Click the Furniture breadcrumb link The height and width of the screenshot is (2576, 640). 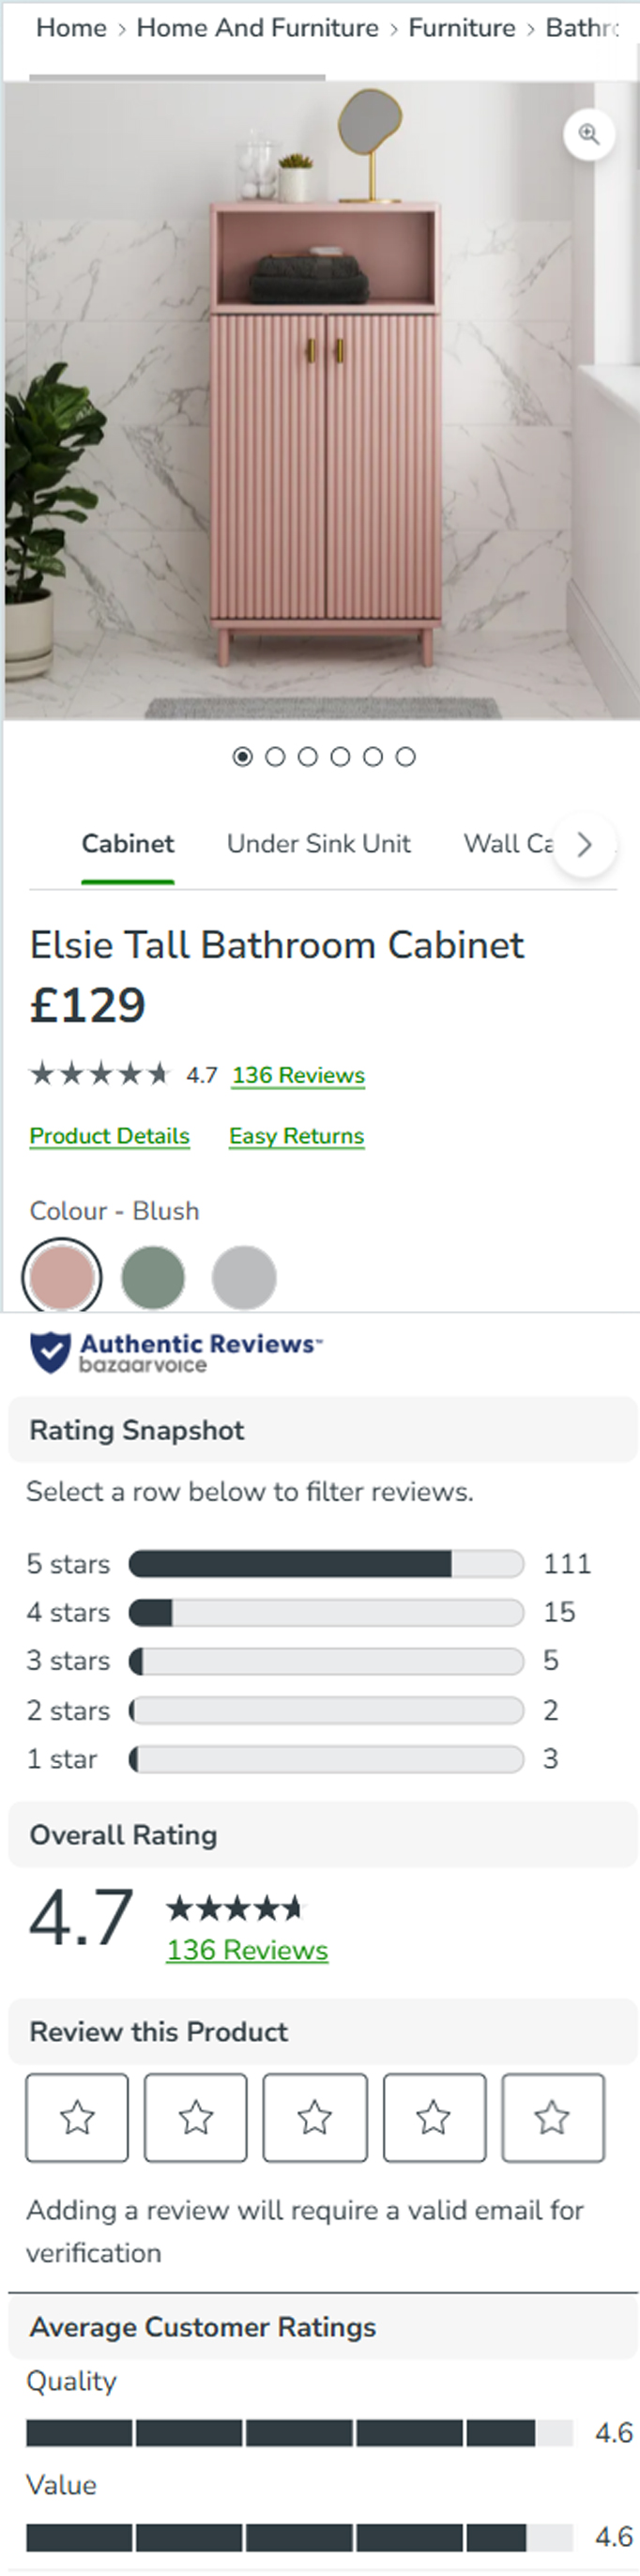[462, 28]
